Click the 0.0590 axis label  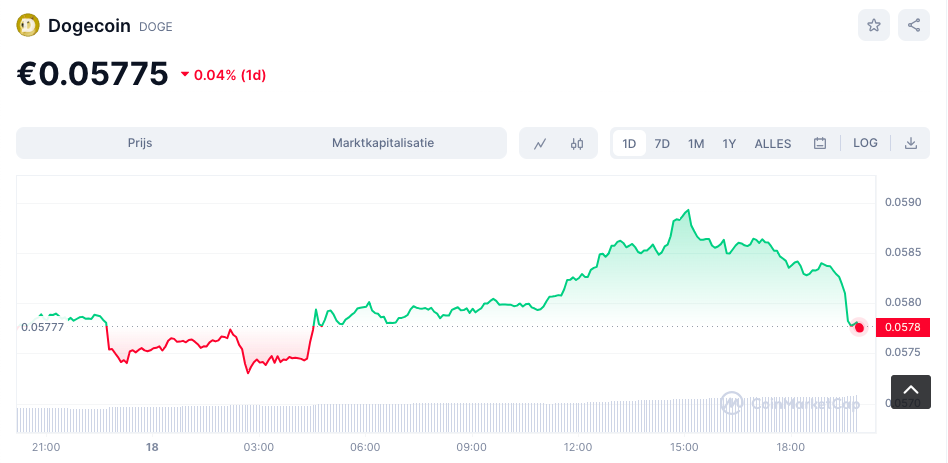[903, 202]
